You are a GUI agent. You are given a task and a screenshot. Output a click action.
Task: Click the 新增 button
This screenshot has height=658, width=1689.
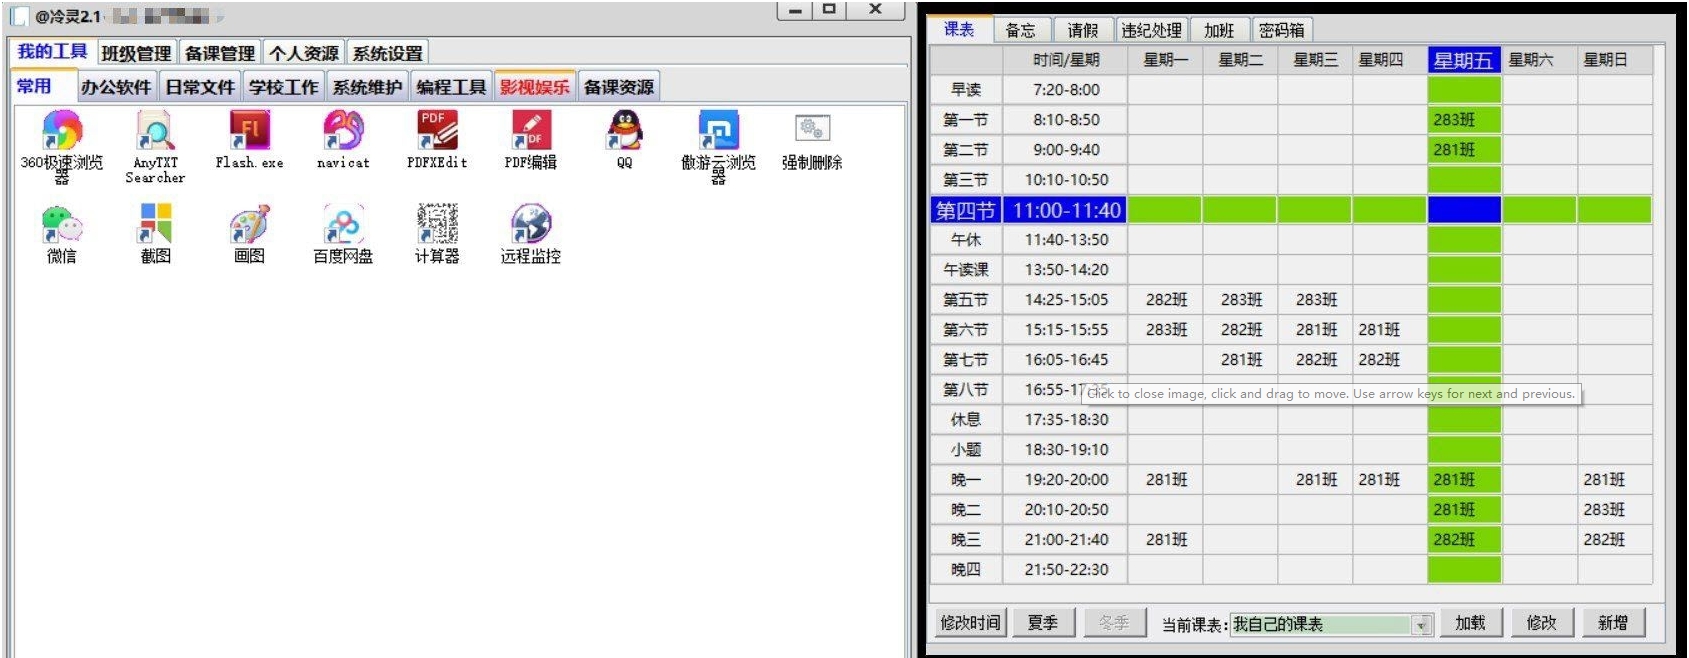(x=1614, y=623)
